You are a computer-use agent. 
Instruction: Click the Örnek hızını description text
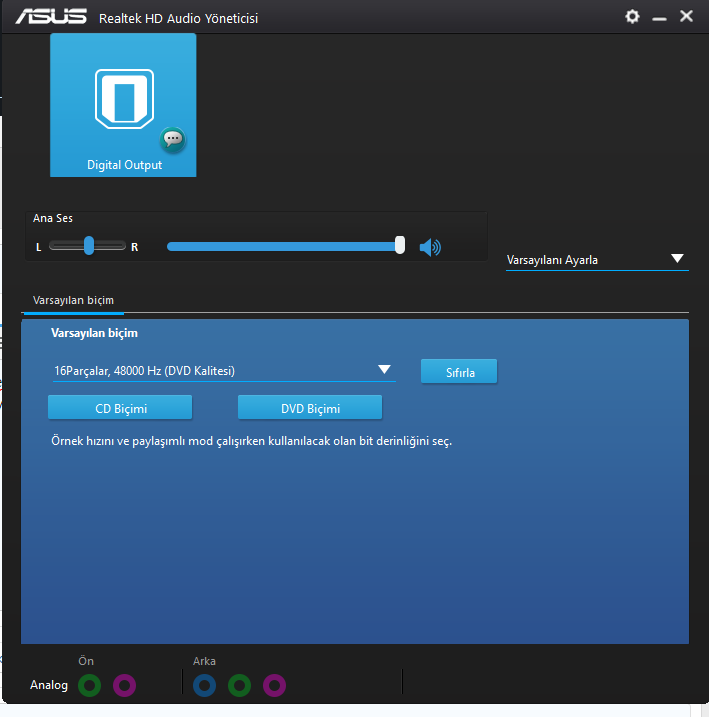click(x=251, y=441)
